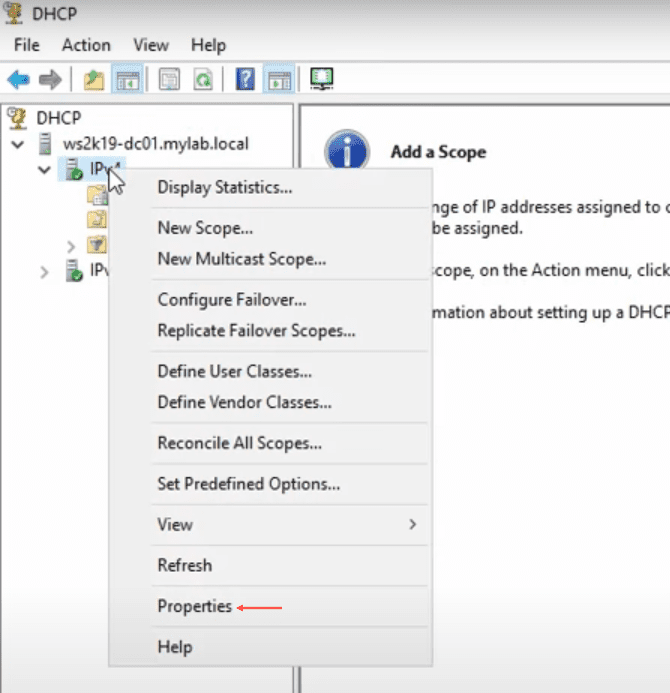Click the Refresh toolbar icon
The image size is (670, 693).
click(x=202, y=80)
